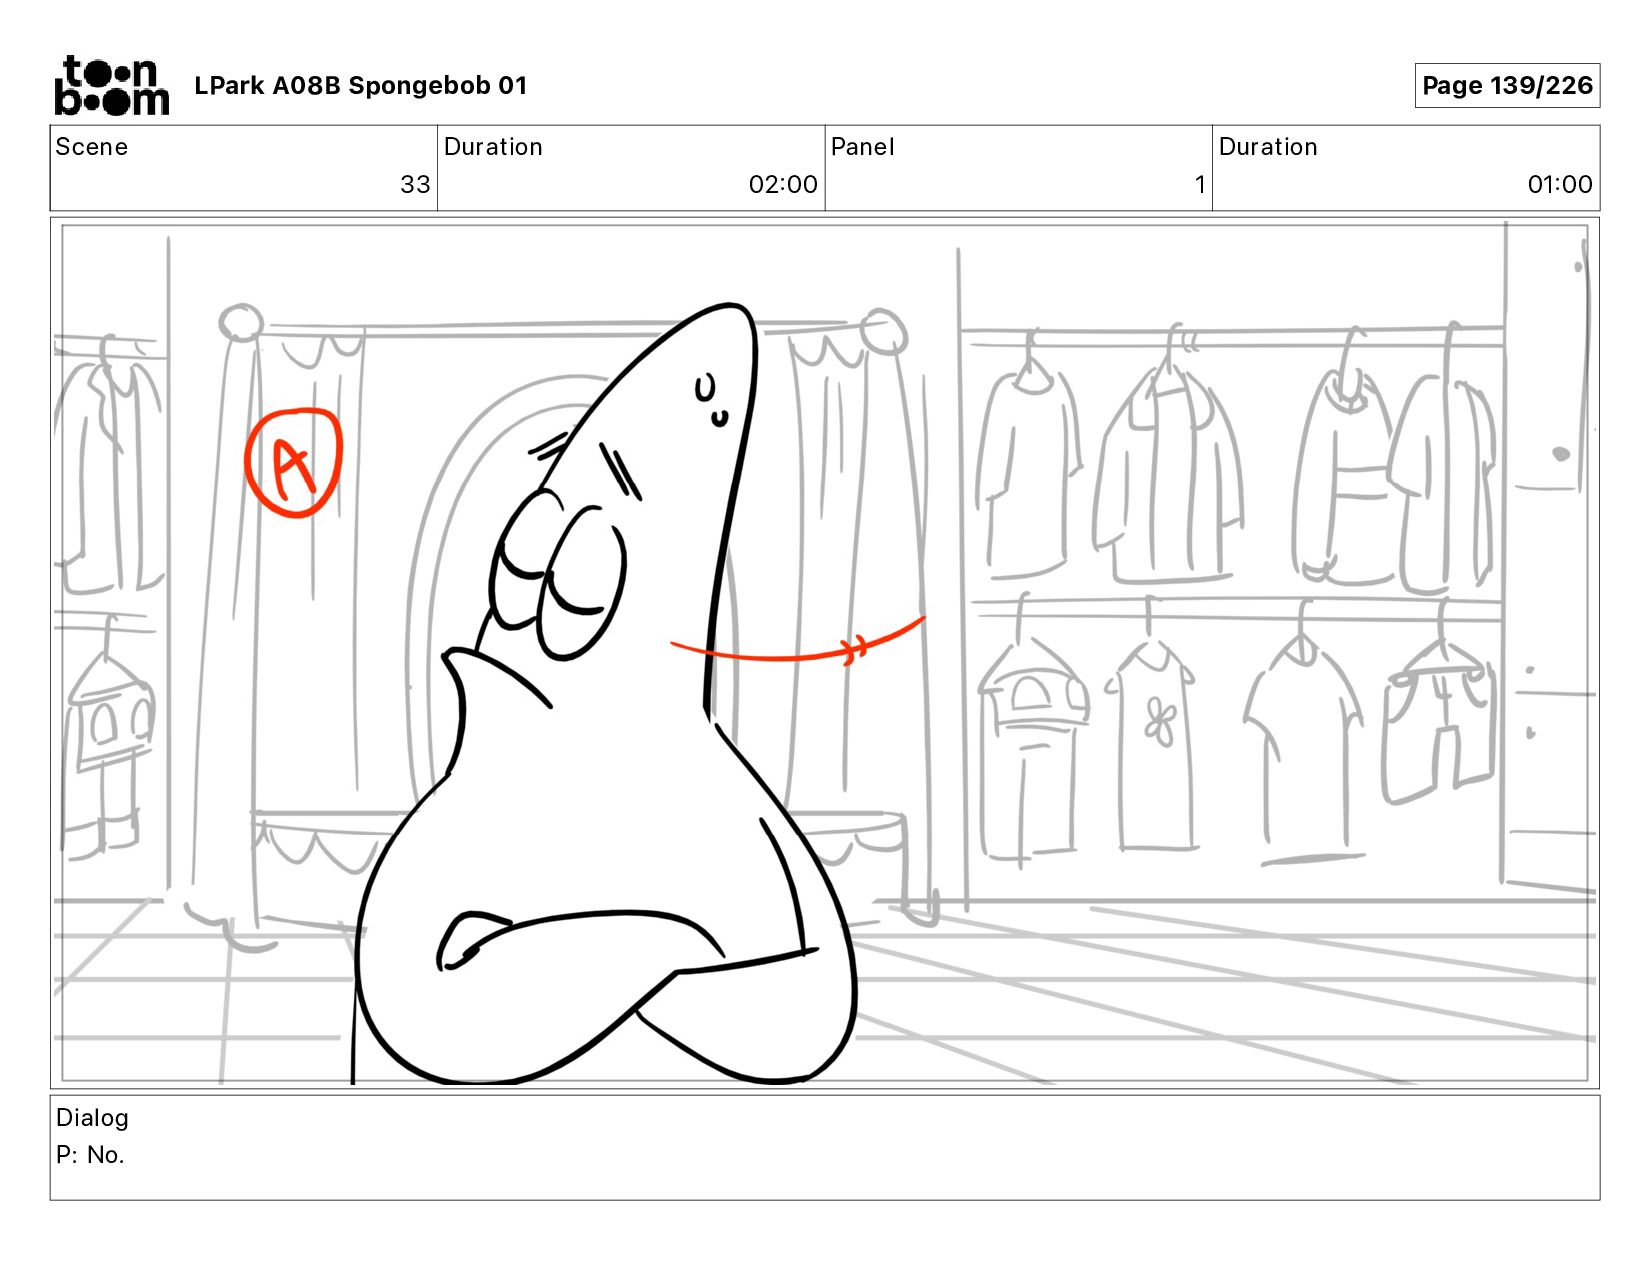
Task: Click the Duration label beside Scene
Action: click(493, 147)
